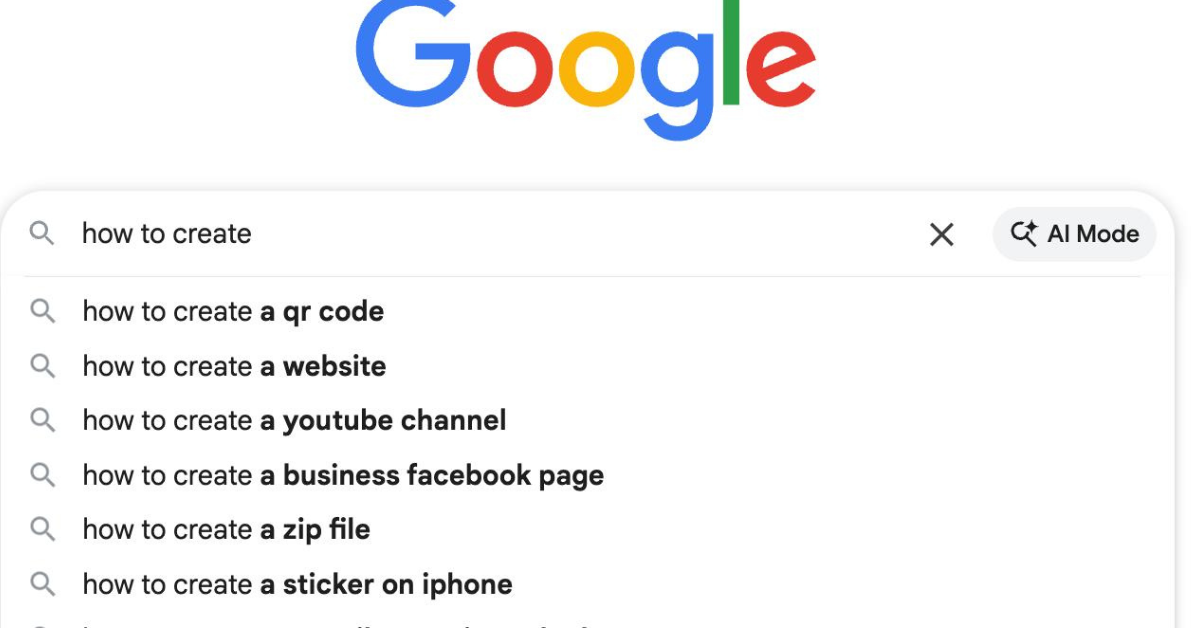Select the 'how to create a zip file' suggestion
Viewport: 1200px width, 628px height.
click(x=225, y=529)
